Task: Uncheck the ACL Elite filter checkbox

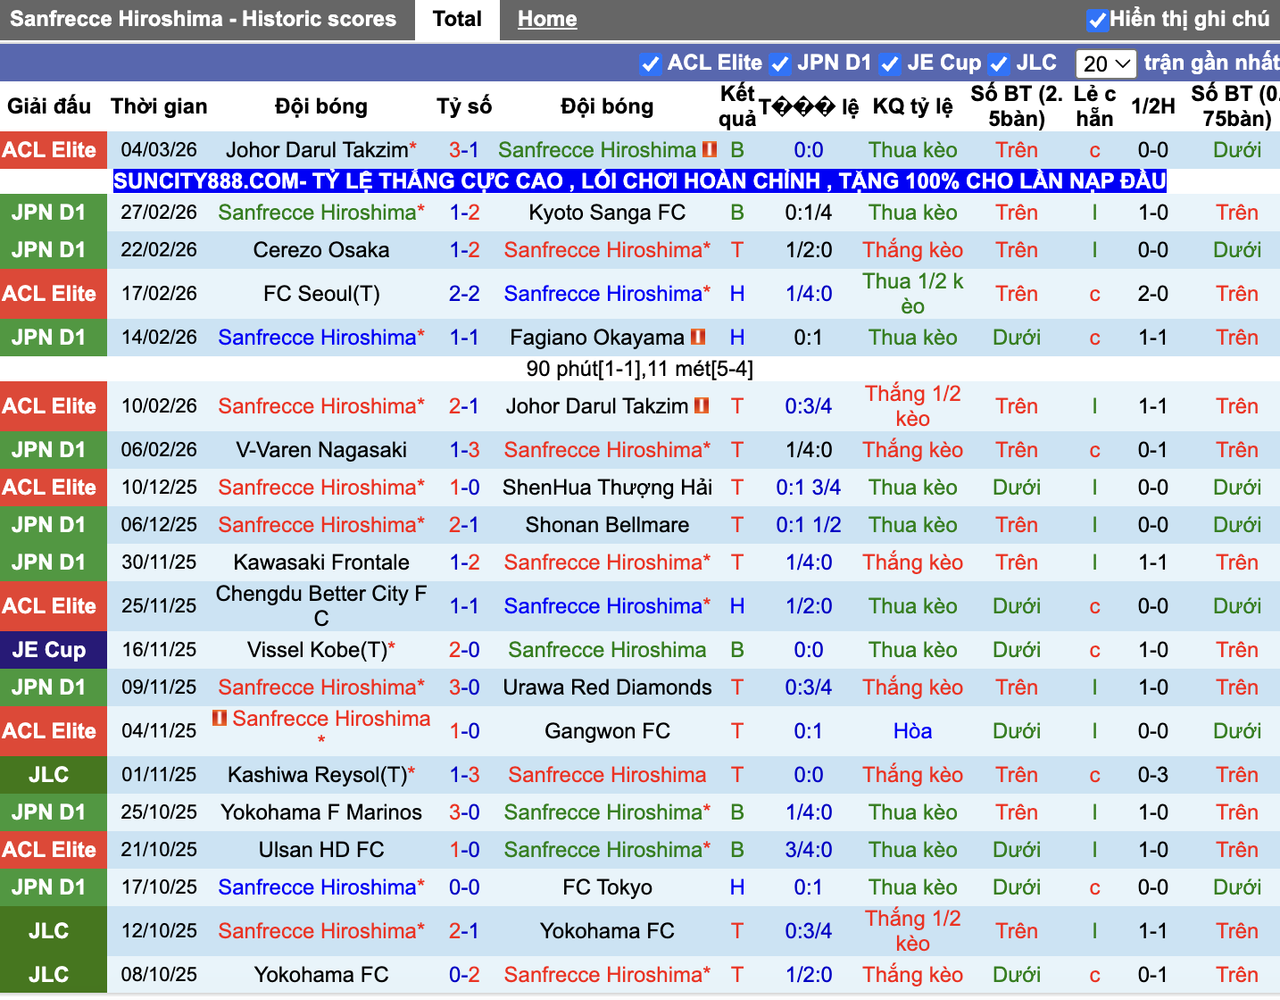Action: pyautogui.click(x=651, y=64)
